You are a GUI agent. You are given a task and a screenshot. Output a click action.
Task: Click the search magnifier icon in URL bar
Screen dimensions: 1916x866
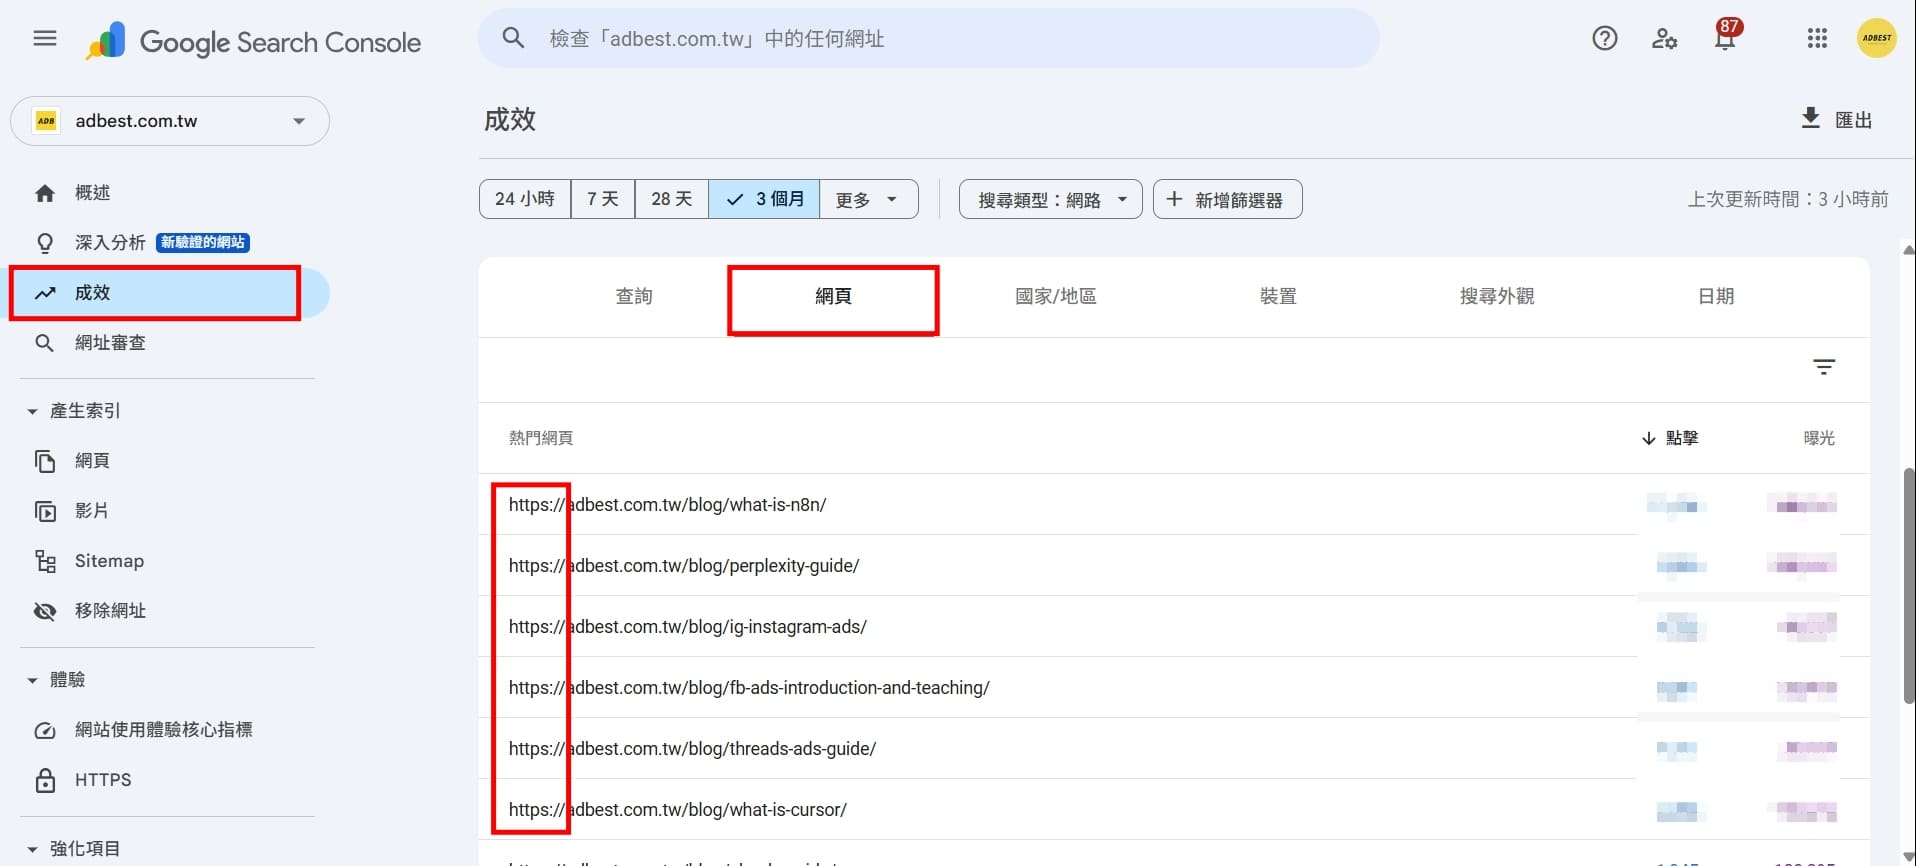(513, 39)
